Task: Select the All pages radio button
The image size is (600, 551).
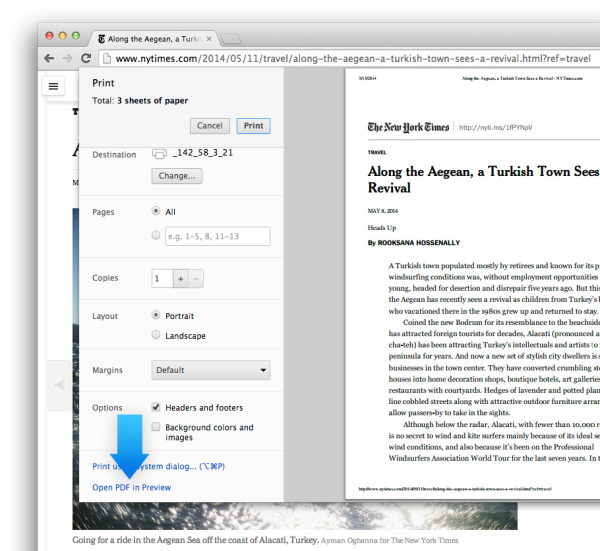Action: pos(156,212)
